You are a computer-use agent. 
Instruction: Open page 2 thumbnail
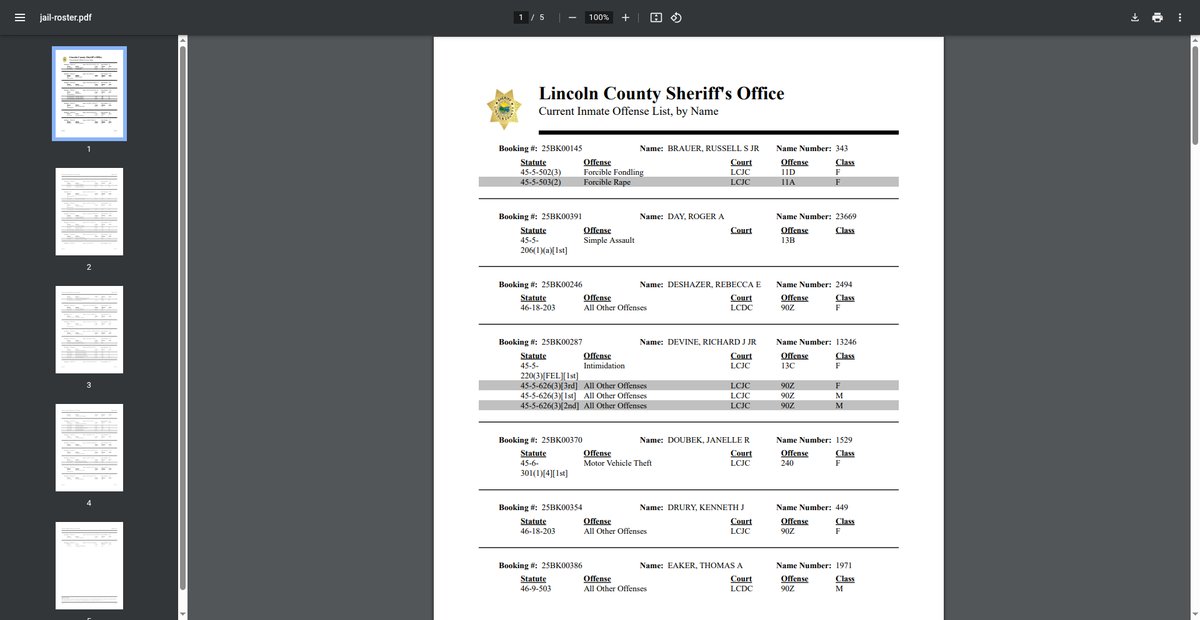tap(89, 213)
